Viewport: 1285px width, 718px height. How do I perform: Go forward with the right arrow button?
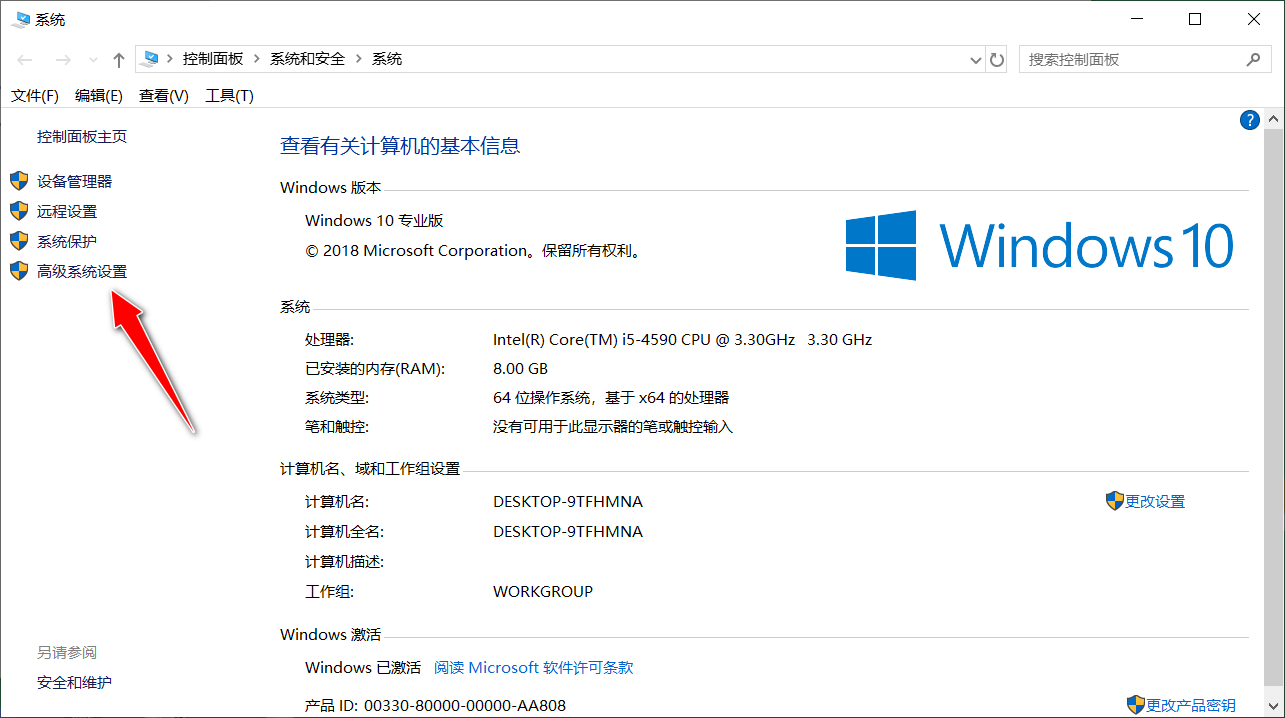coord(62,60)
